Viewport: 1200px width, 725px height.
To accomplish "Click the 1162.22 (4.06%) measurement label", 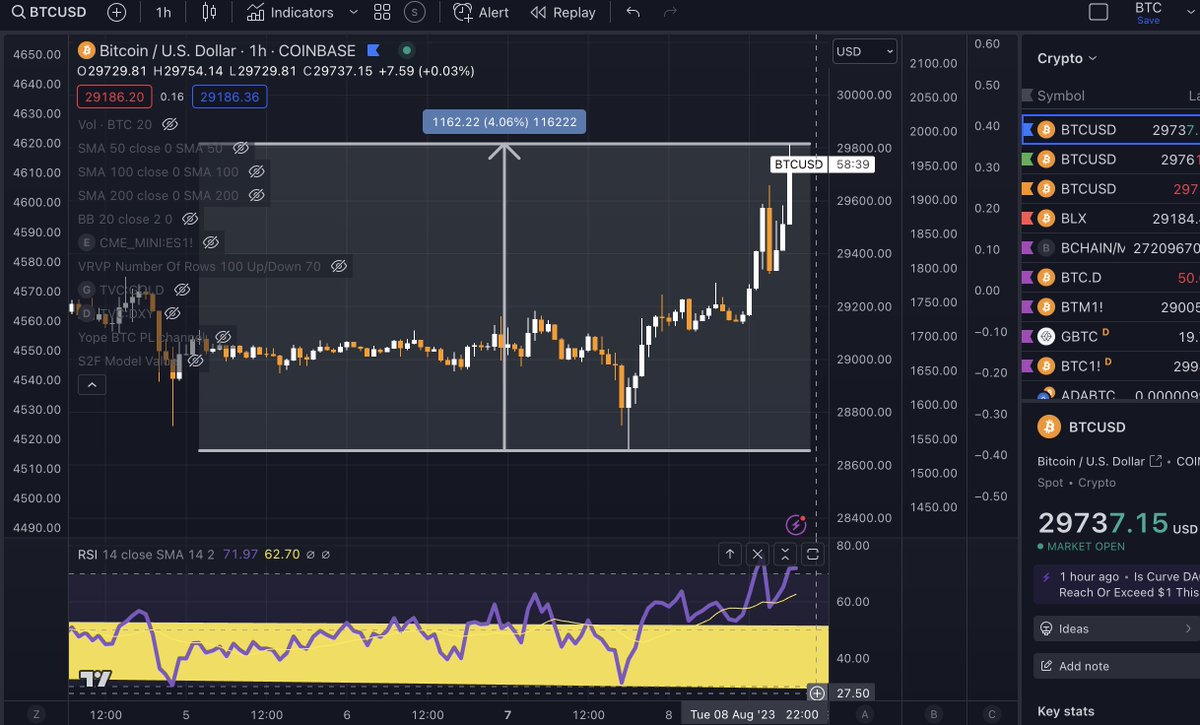I will tap(503, 122).
